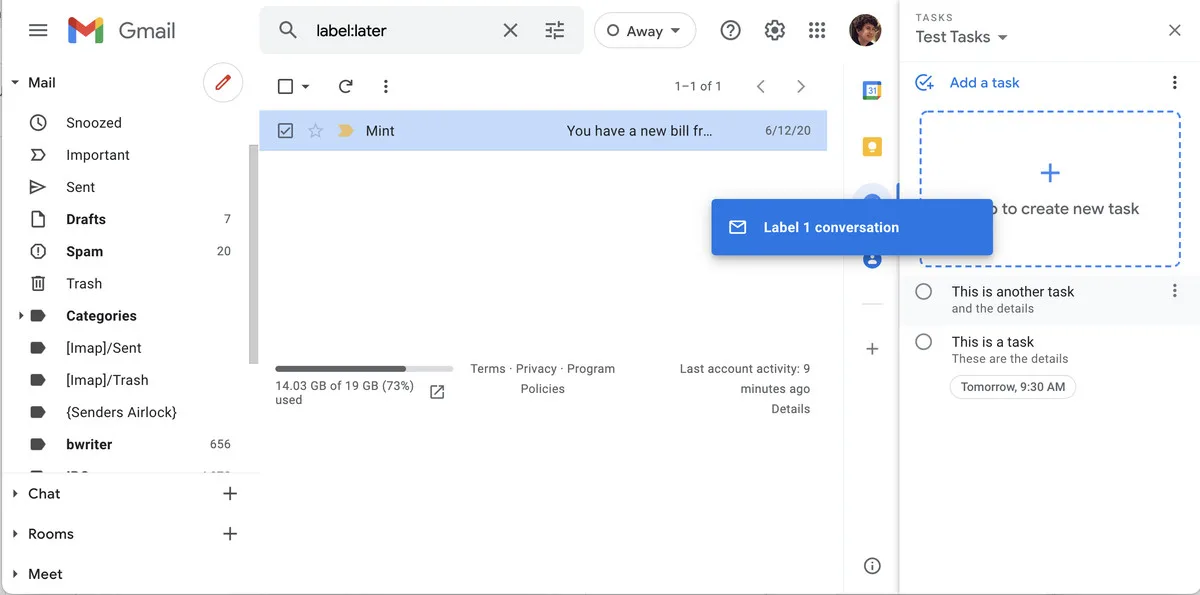Open account activity Details link
Screen dimensions: 1200x595
(790, 409)
